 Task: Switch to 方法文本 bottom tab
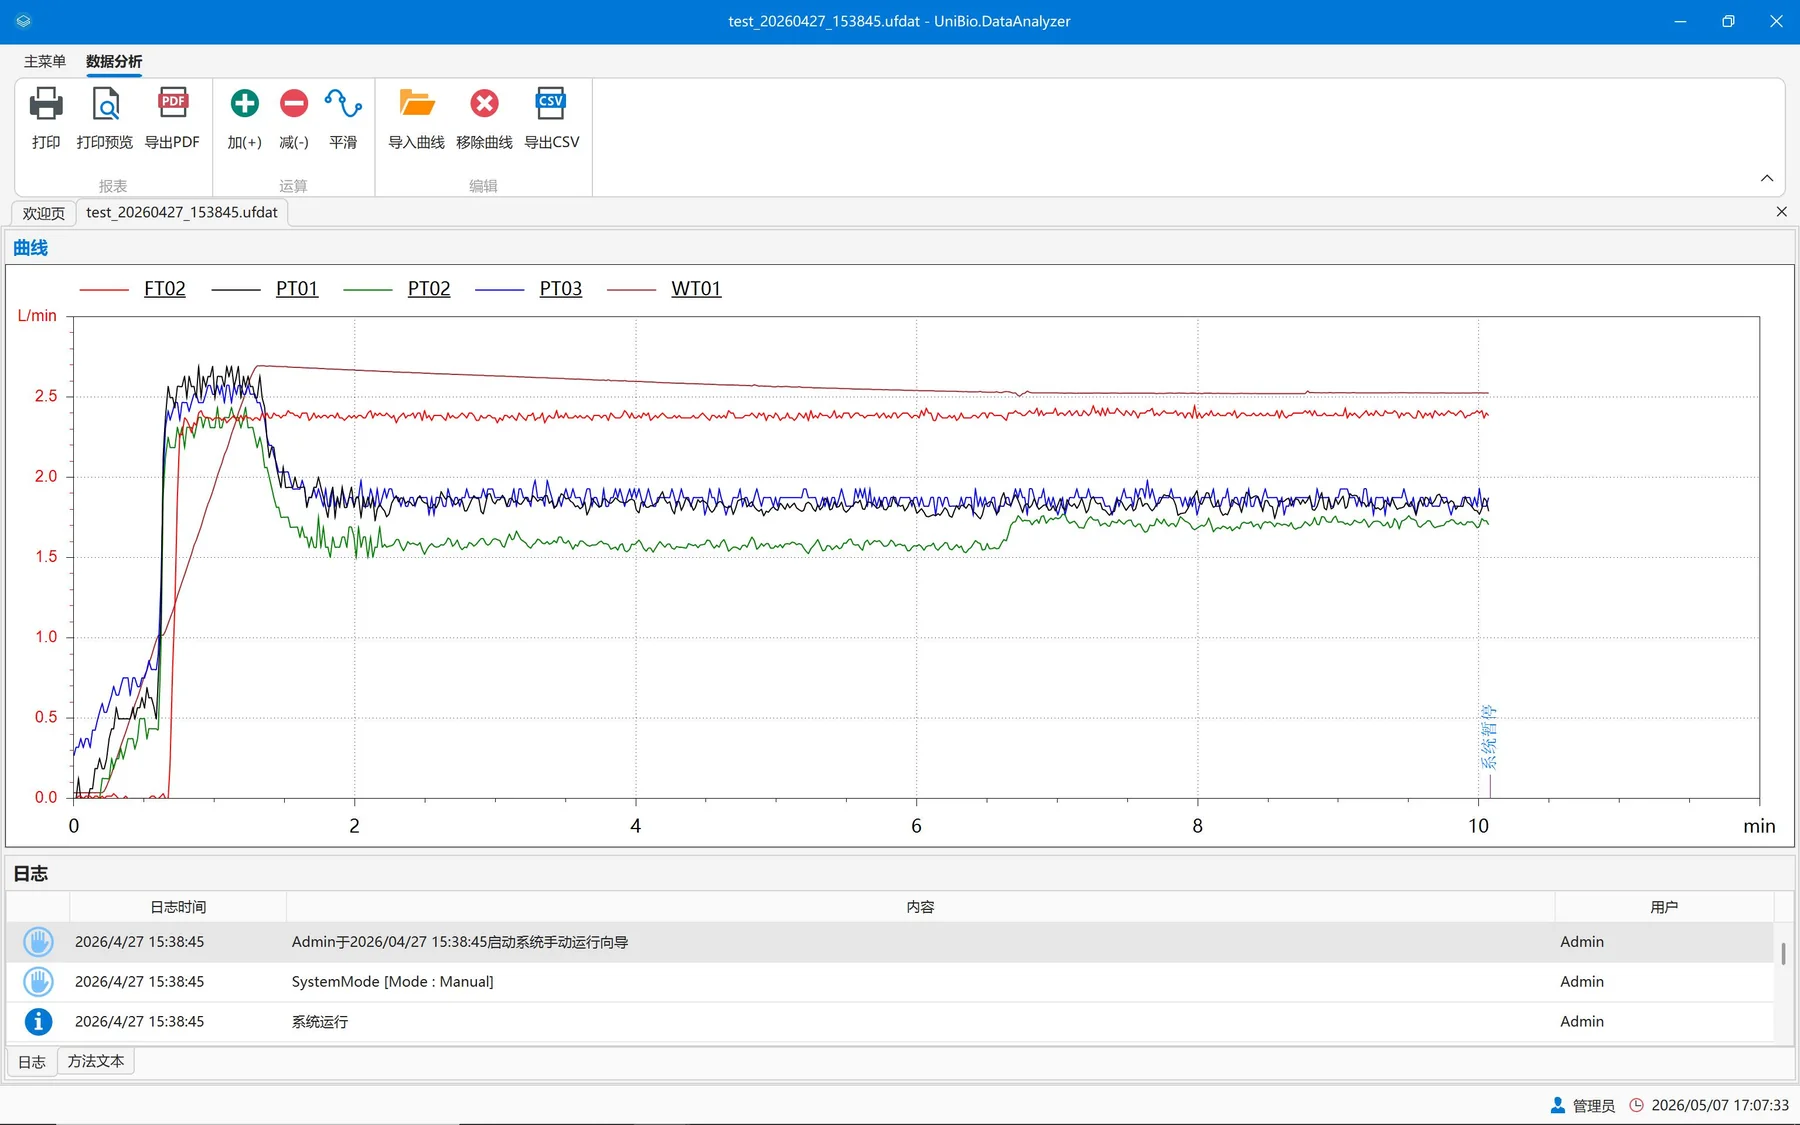point(96,1061)
